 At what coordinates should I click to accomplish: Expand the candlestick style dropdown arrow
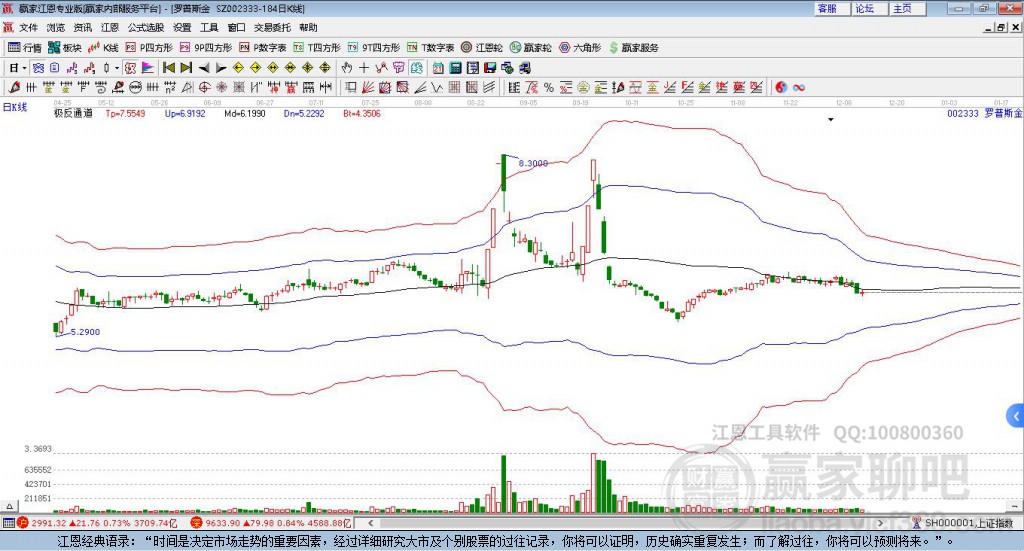tap(117, 68)
